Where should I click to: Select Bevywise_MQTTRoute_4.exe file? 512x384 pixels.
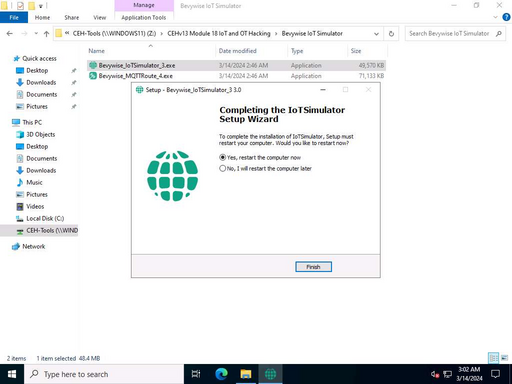point(236,76)
